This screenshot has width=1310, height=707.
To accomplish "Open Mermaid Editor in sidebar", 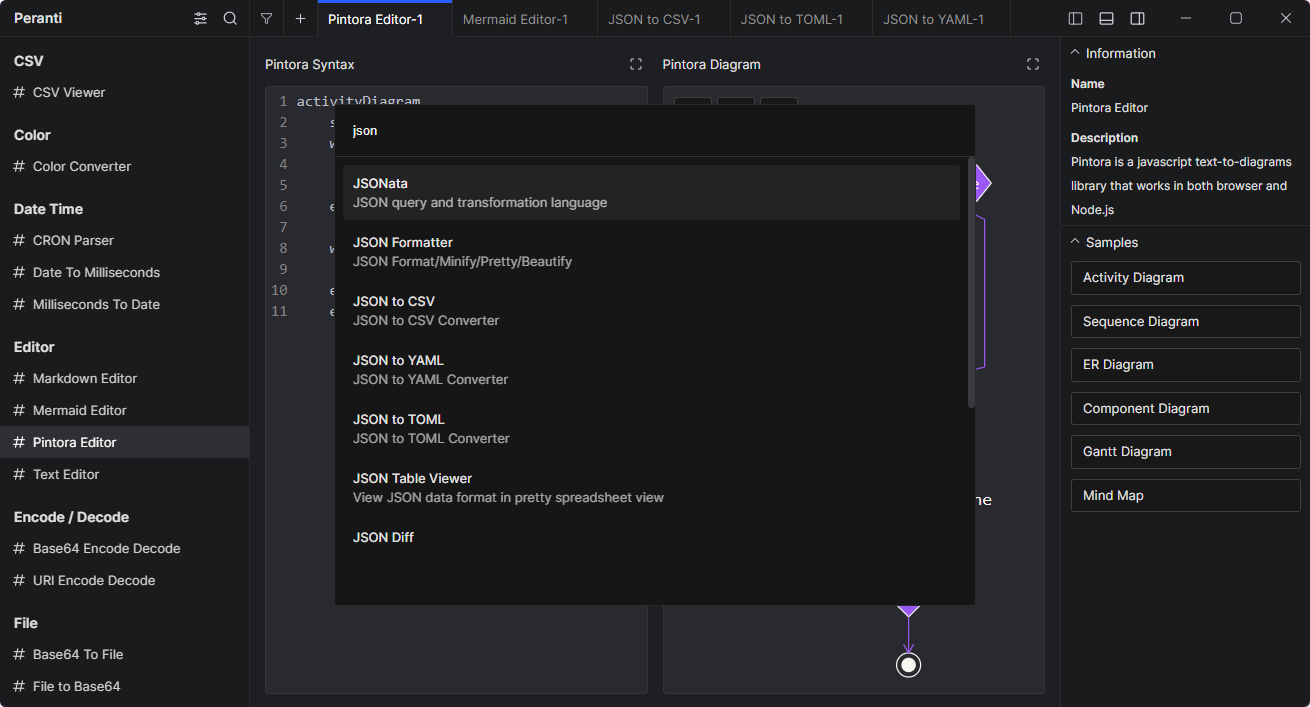I will coord(124,410).
